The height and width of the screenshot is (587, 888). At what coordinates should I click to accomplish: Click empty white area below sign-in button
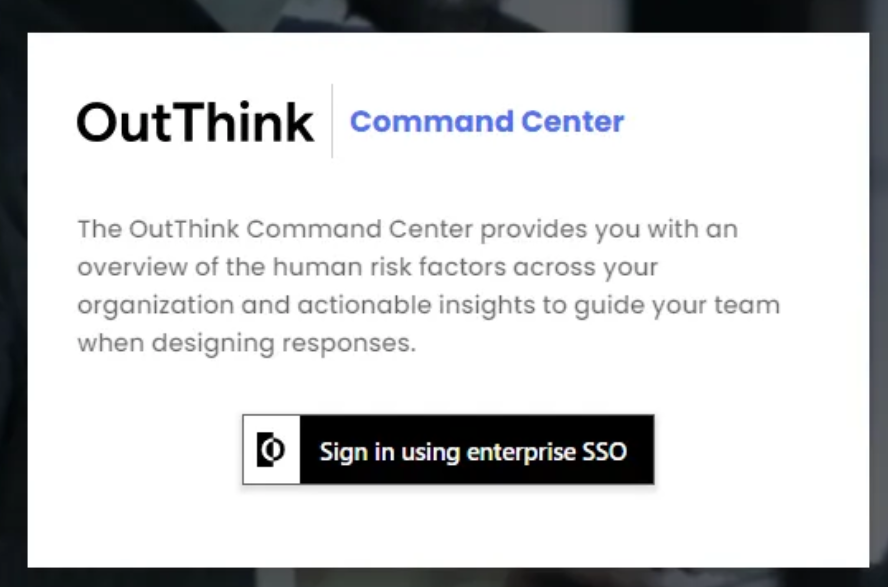coord(448,526)
